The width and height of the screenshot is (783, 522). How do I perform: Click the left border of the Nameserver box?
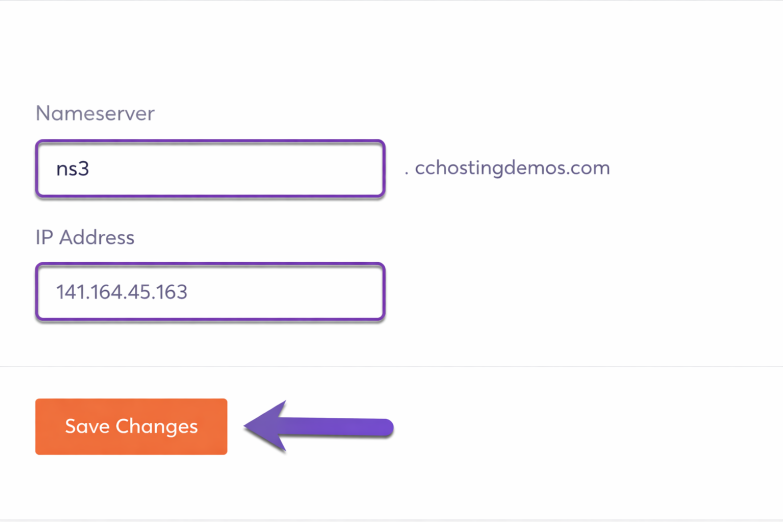tap(37, 169)
